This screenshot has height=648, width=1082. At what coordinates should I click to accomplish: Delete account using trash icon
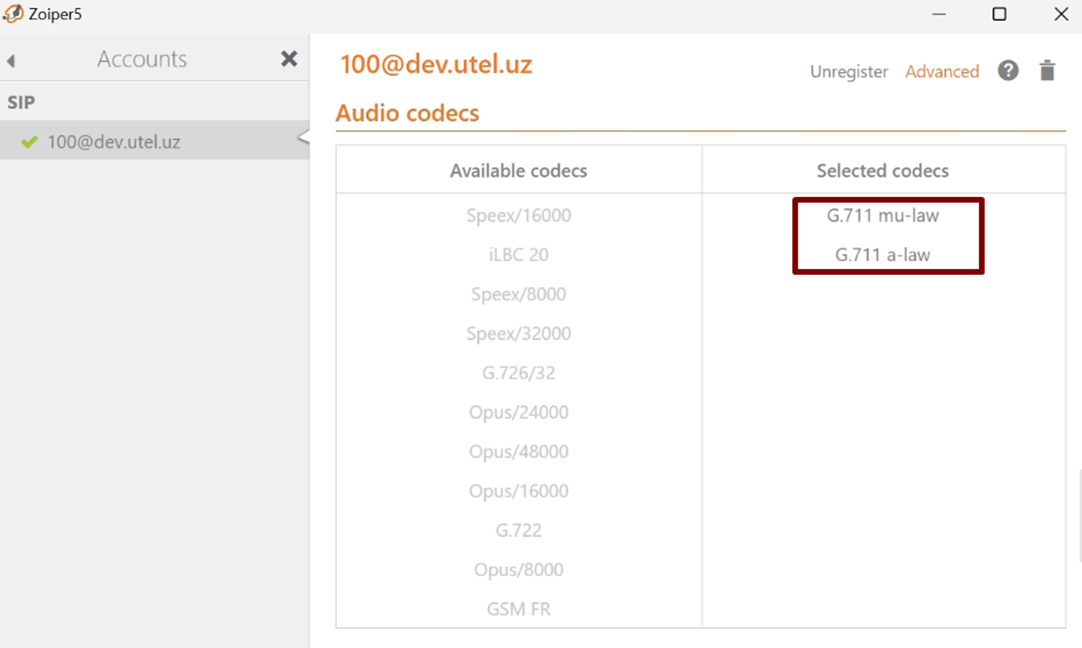tap(1047, 71)
